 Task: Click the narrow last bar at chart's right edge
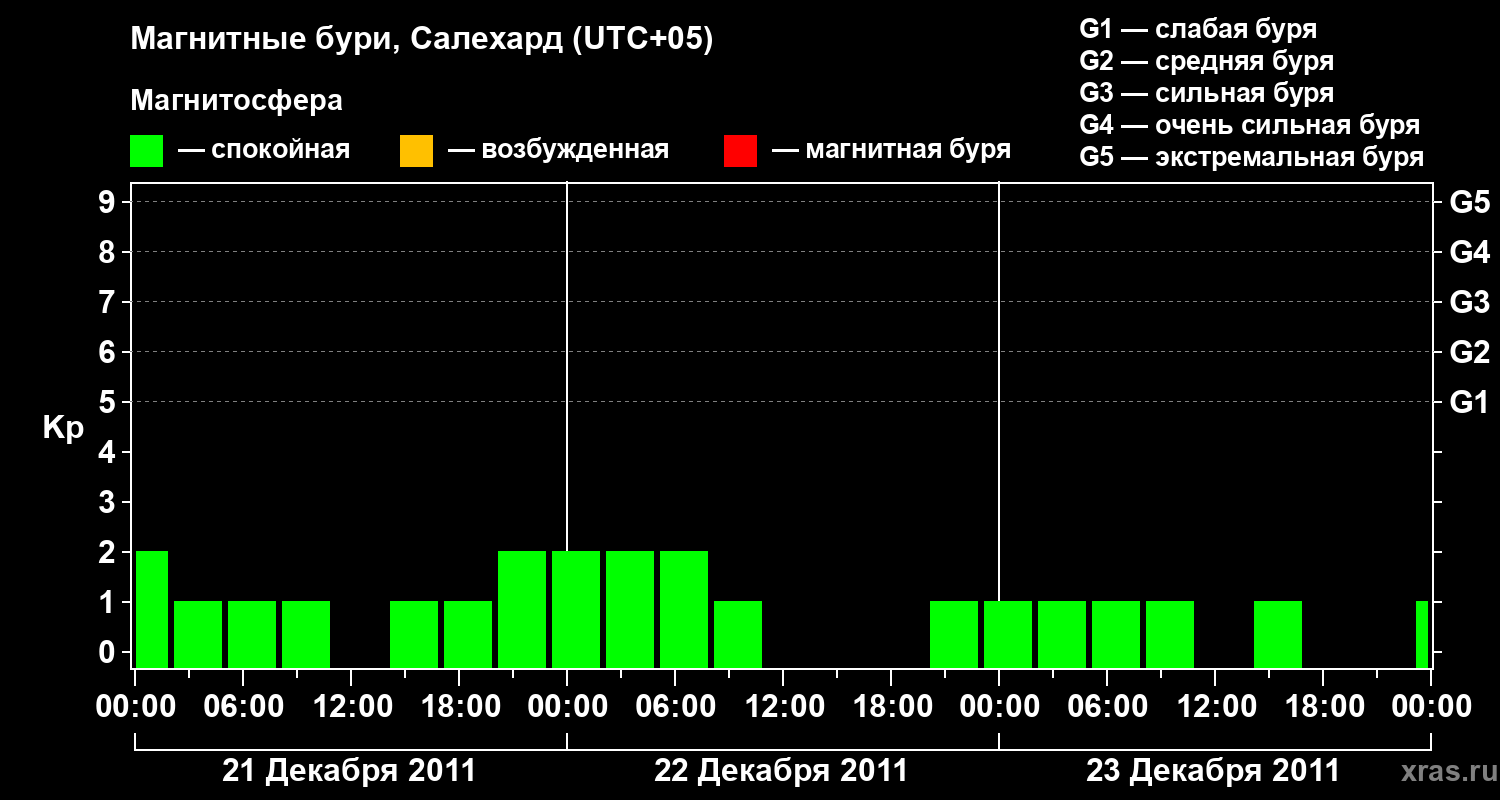tap(1422, 634)
